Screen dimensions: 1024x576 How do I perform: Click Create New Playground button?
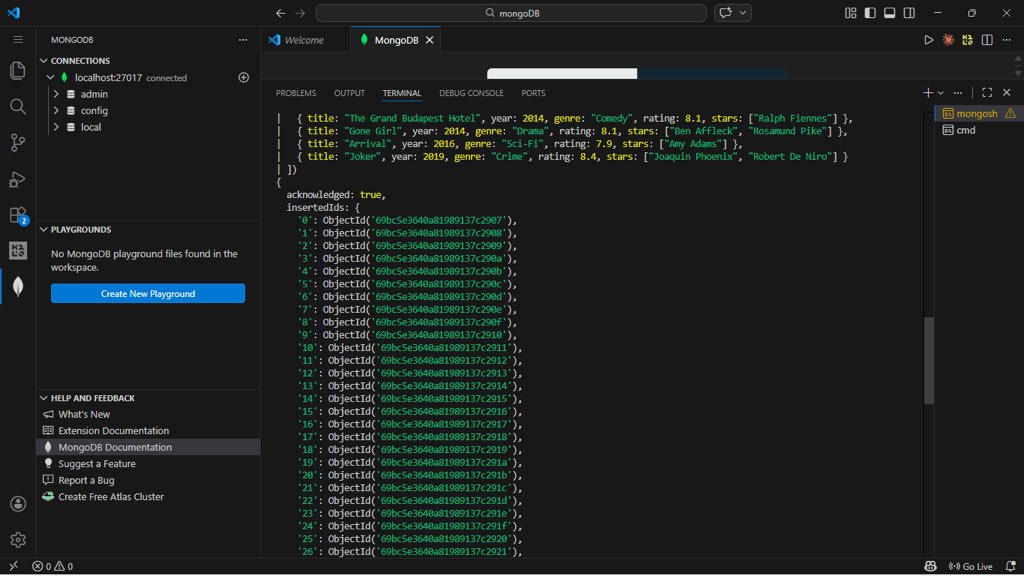[148, 293]
